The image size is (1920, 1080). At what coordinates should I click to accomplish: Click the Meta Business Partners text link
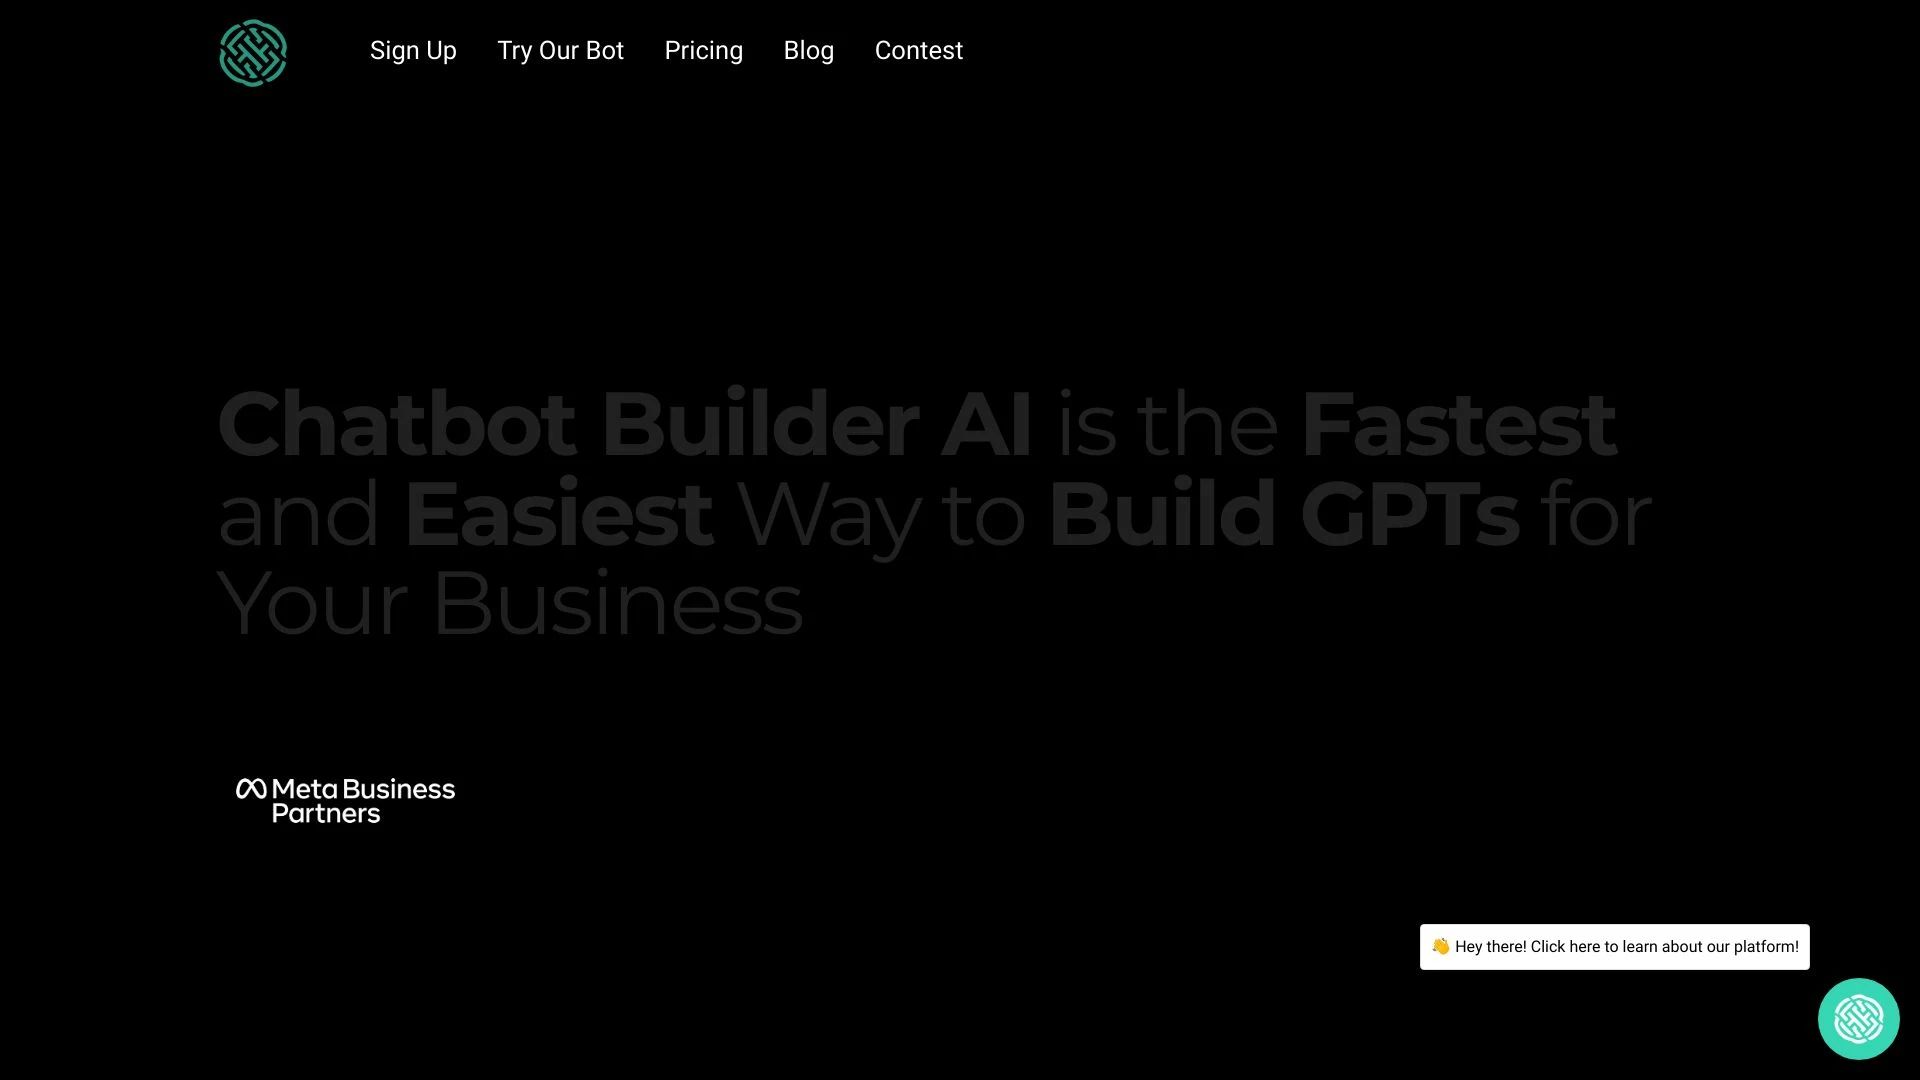344,800
